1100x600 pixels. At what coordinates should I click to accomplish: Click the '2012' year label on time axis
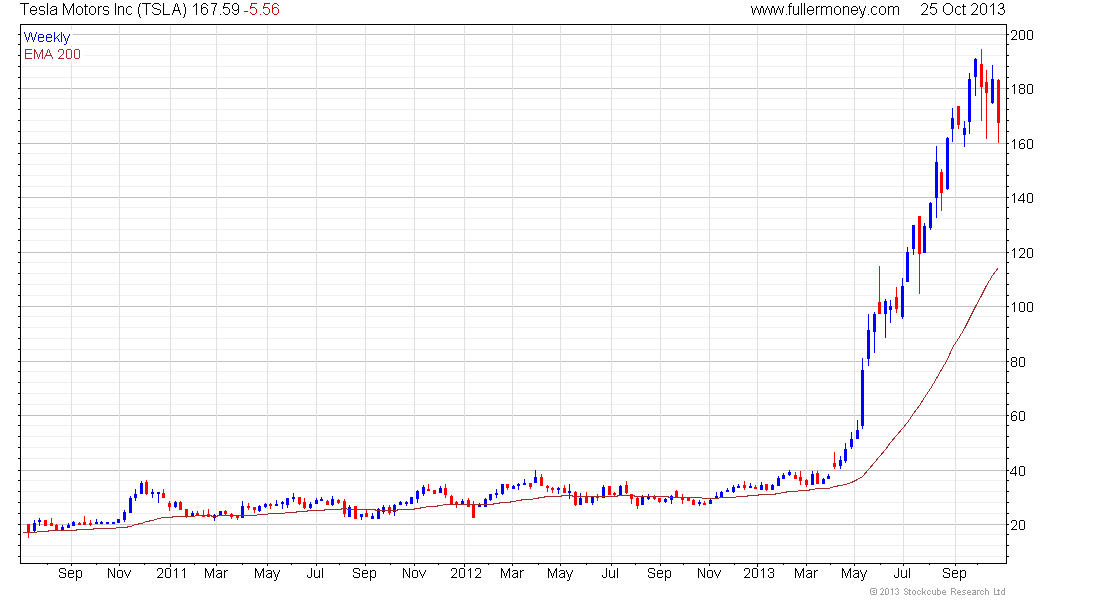pos(466,573)
